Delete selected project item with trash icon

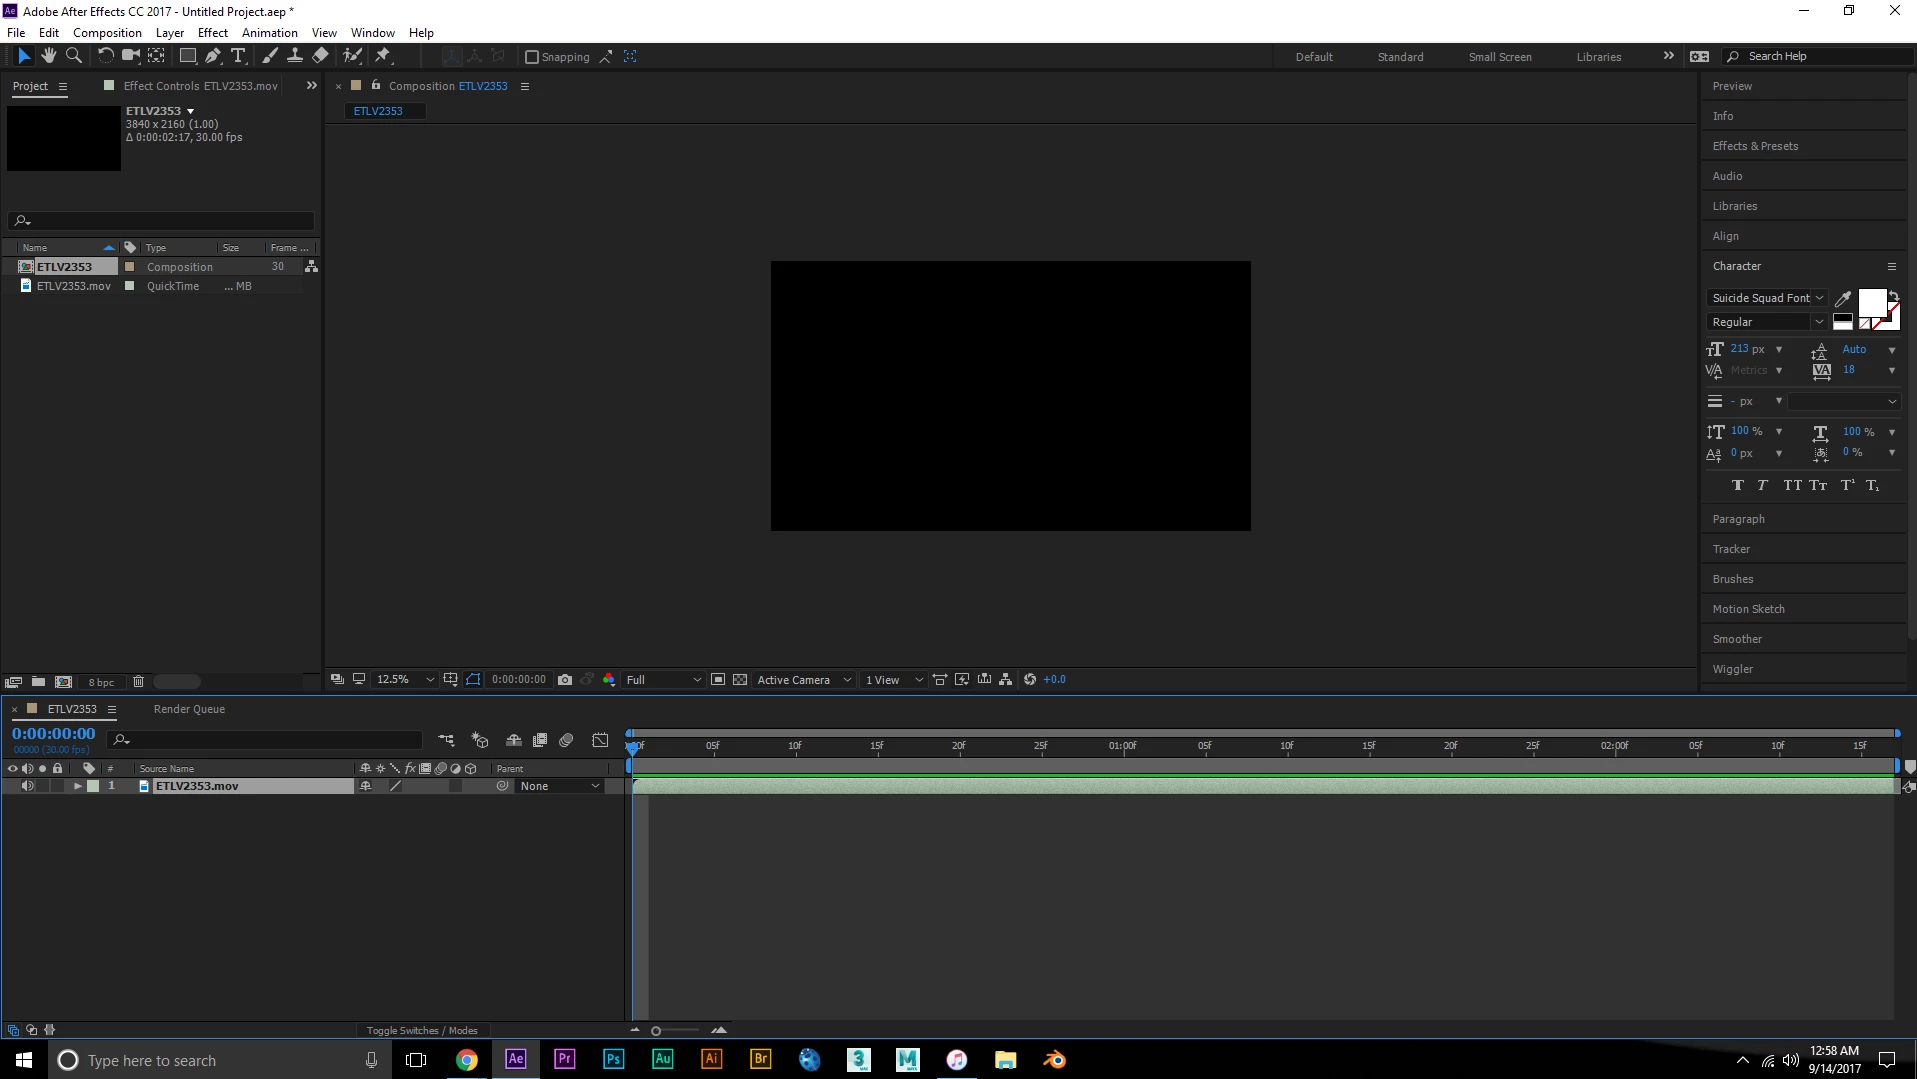[138, 682]
